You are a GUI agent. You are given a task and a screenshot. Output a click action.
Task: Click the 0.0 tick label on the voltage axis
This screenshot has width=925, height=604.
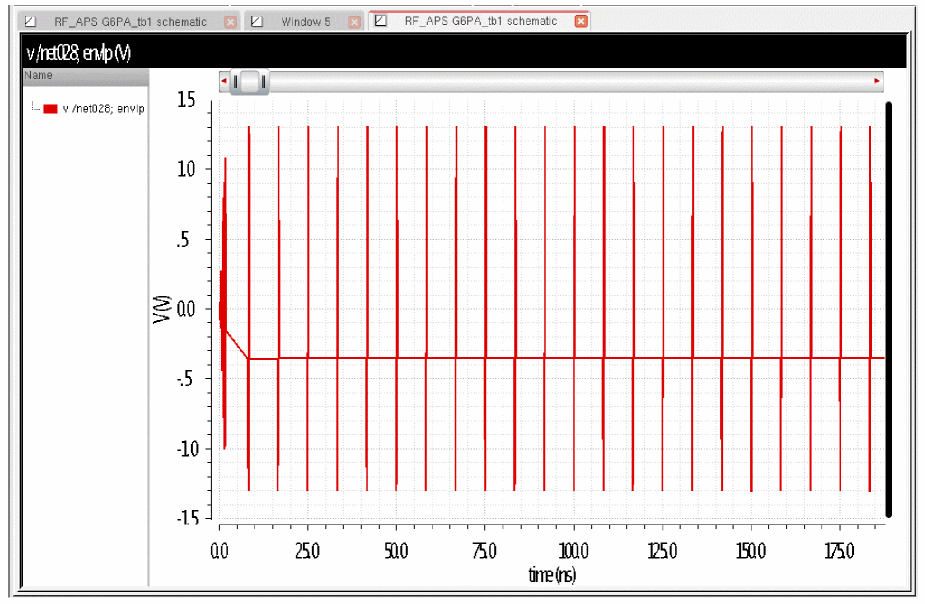tap(185, 308)
